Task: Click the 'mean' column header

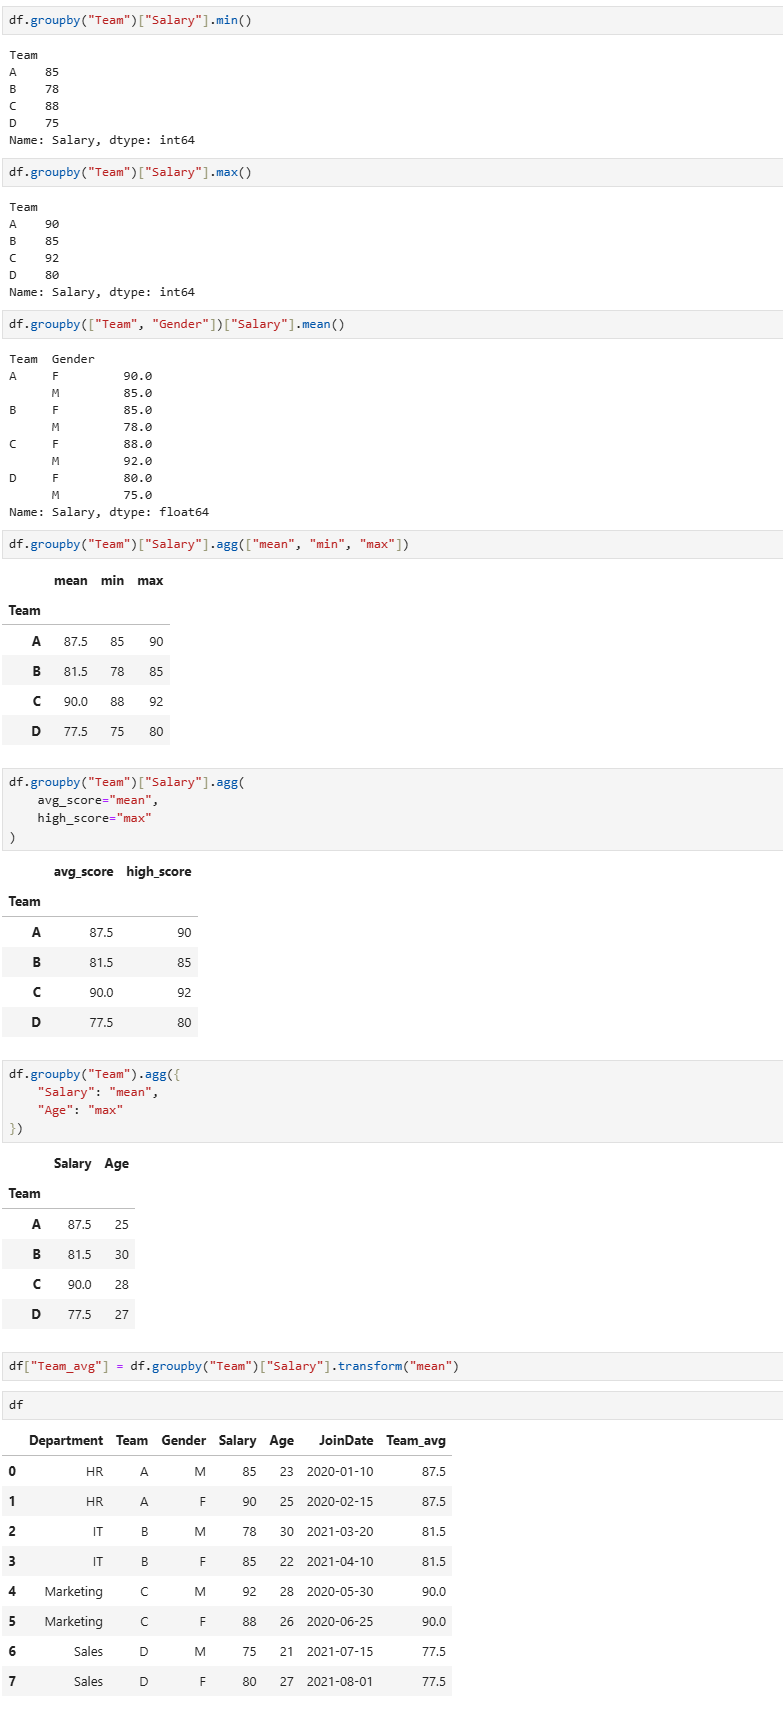Action: click(71, 581)
